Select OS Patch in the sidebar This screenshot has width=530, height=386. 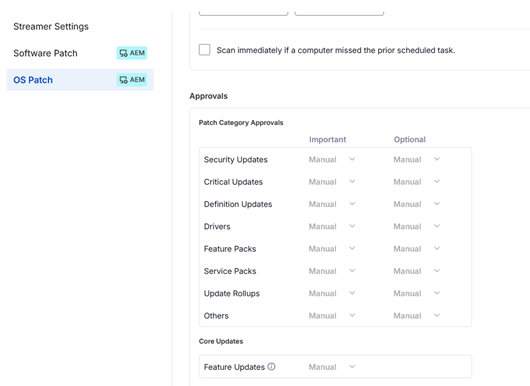(80, 80)
